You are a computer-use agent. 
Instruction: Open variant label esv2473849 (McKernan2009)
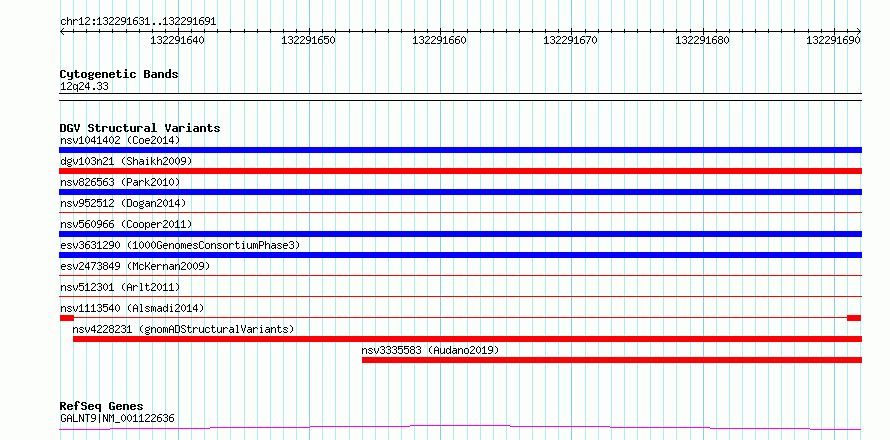tap(135, 266)
